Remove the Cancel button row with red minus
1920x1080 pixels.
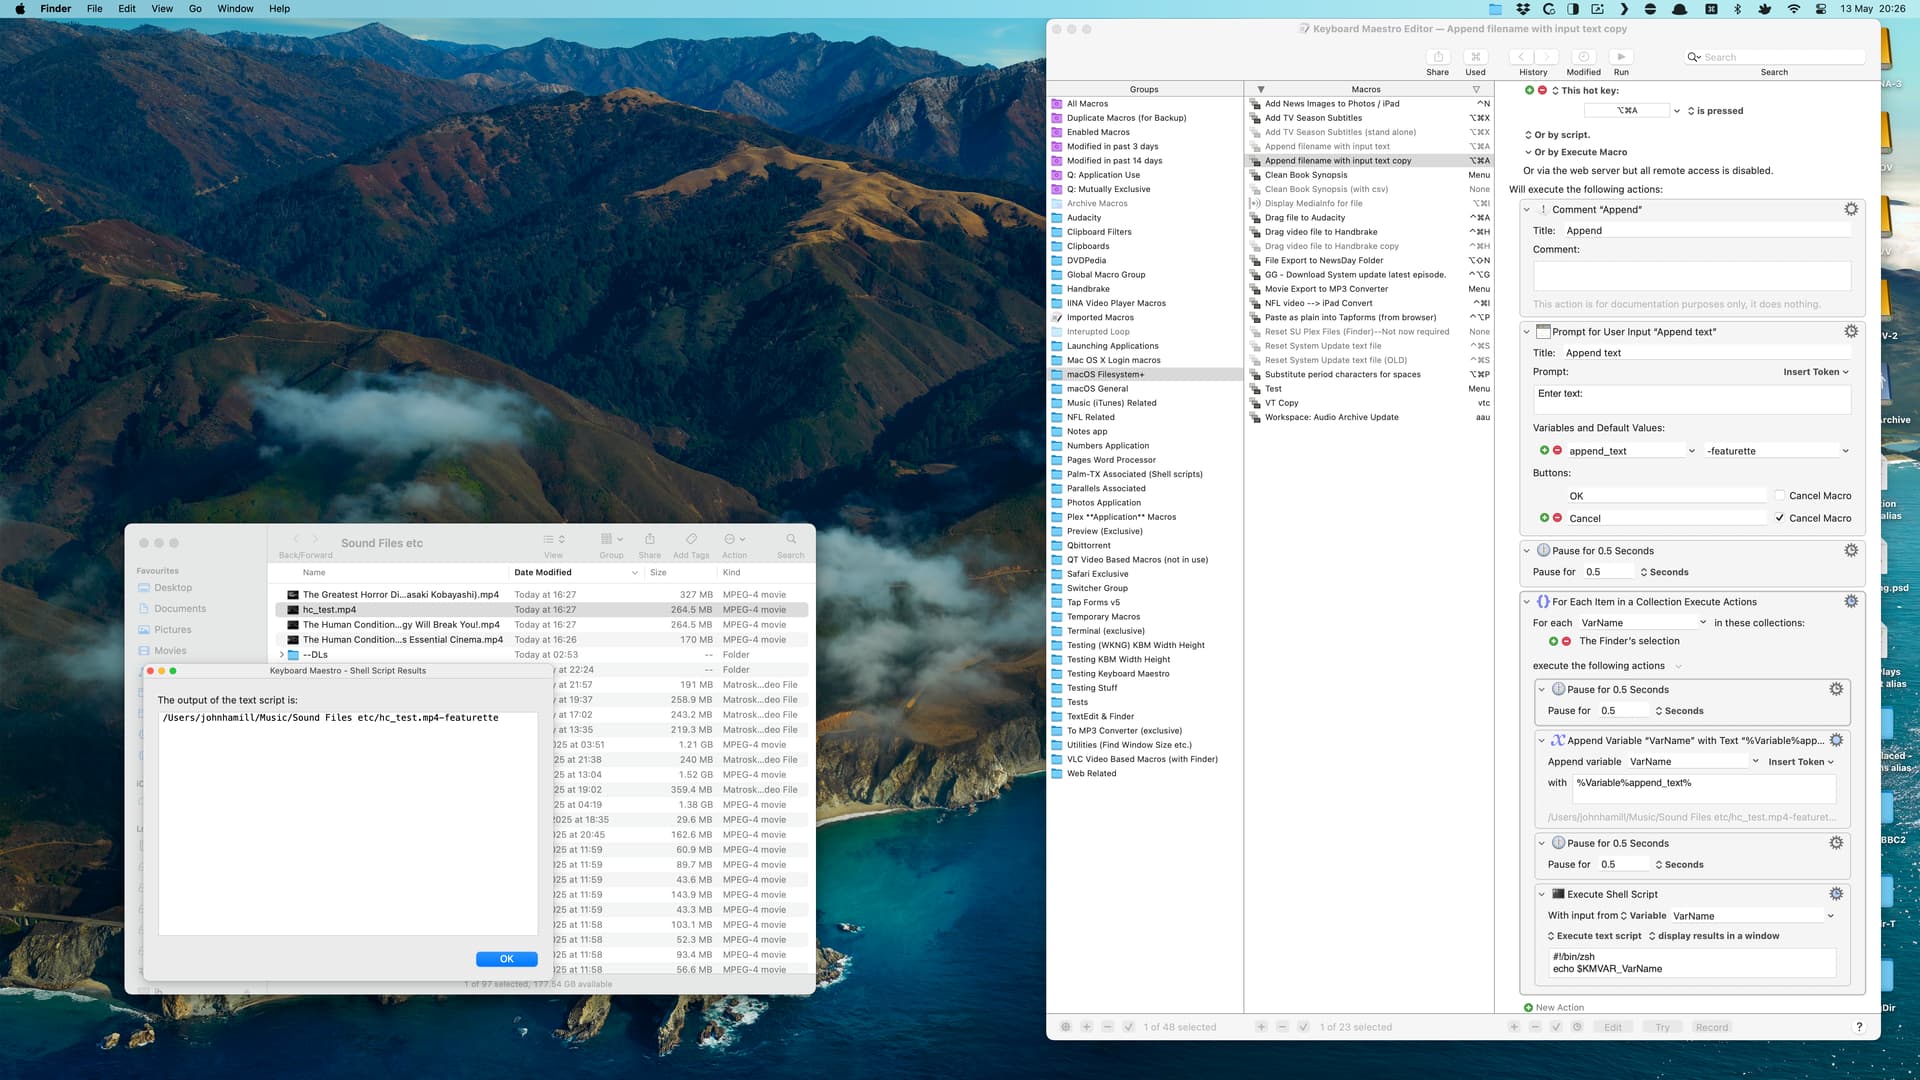click(1557, 518)
